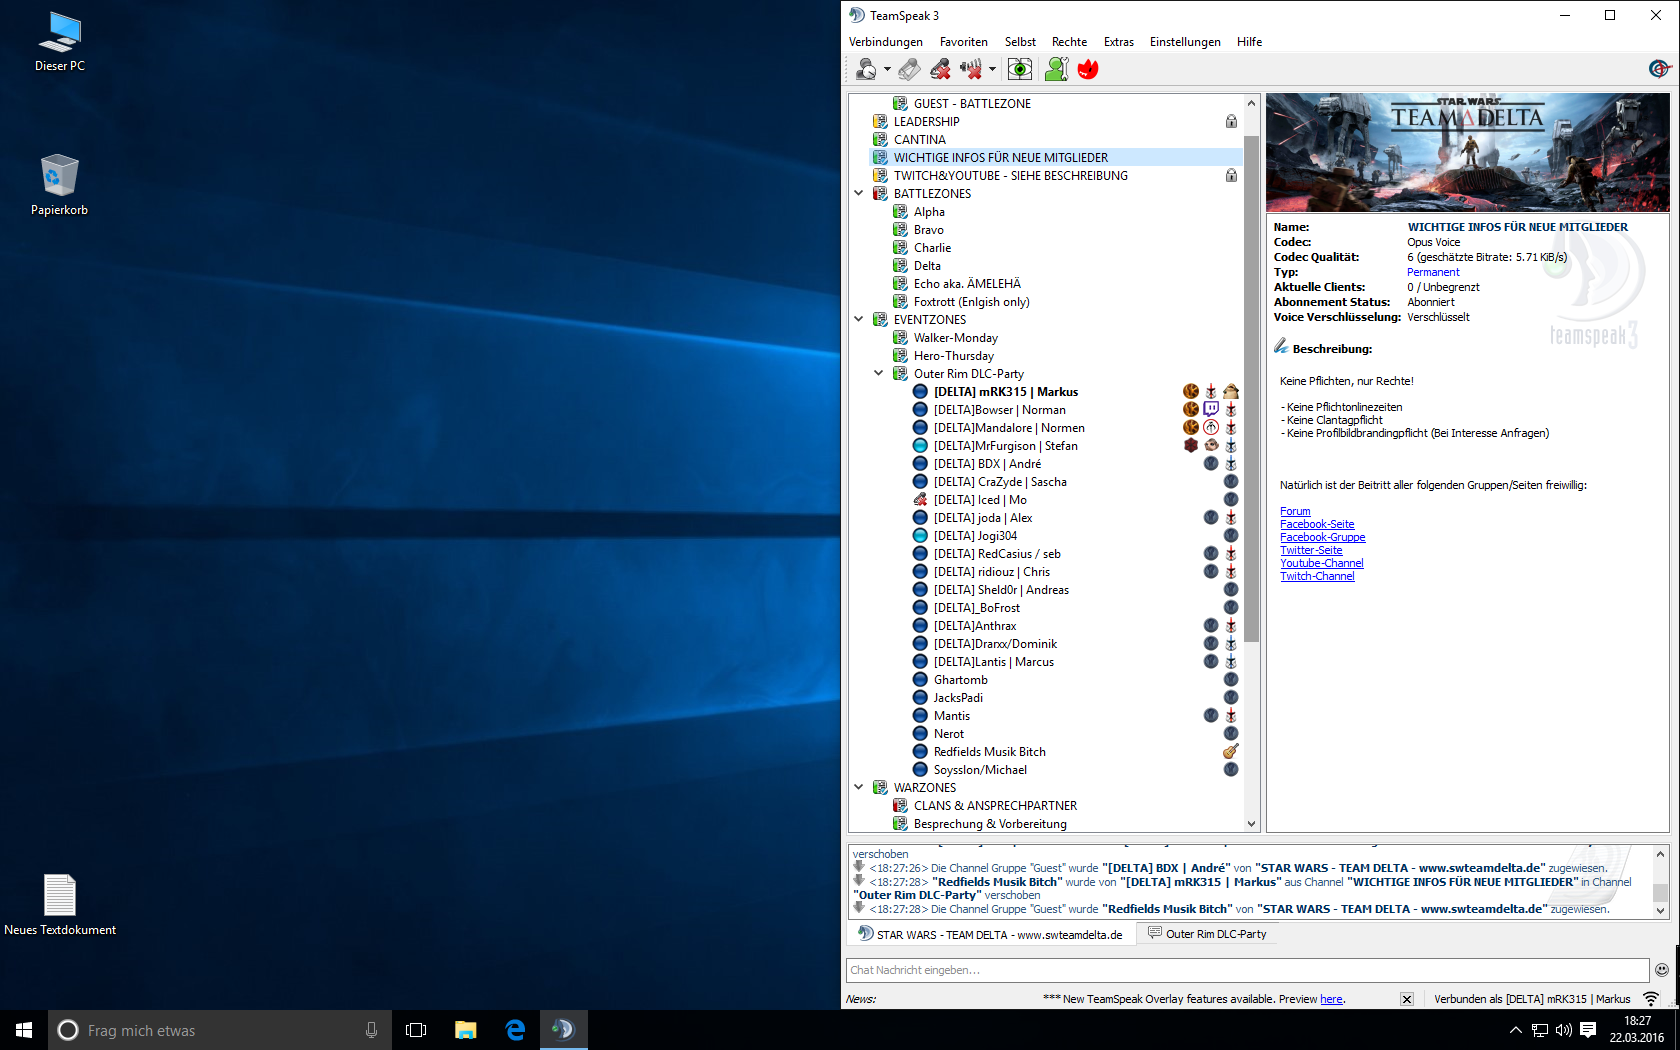Screen dimensions: 1680x1050
Task: Open the Twitch-Channel link
Action: 1317,576
